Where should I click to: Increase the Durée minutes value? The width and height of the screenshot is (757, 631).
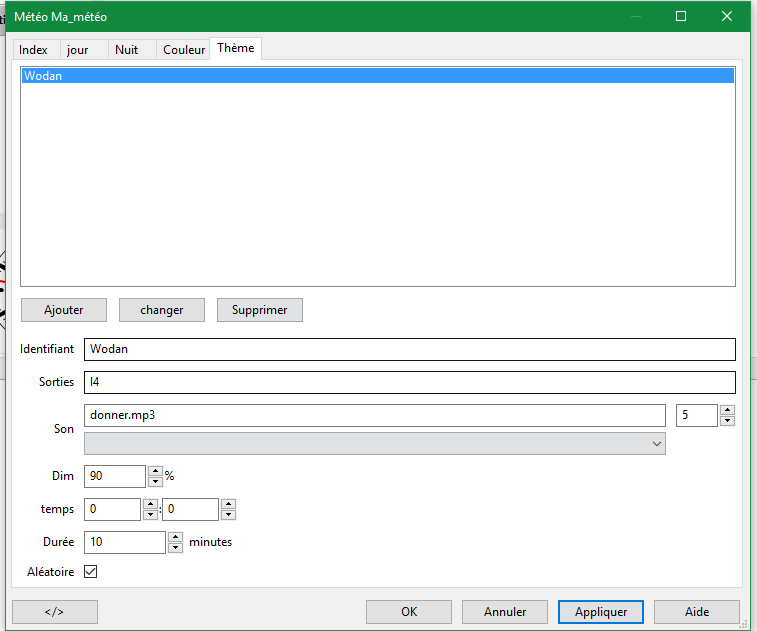175,537
